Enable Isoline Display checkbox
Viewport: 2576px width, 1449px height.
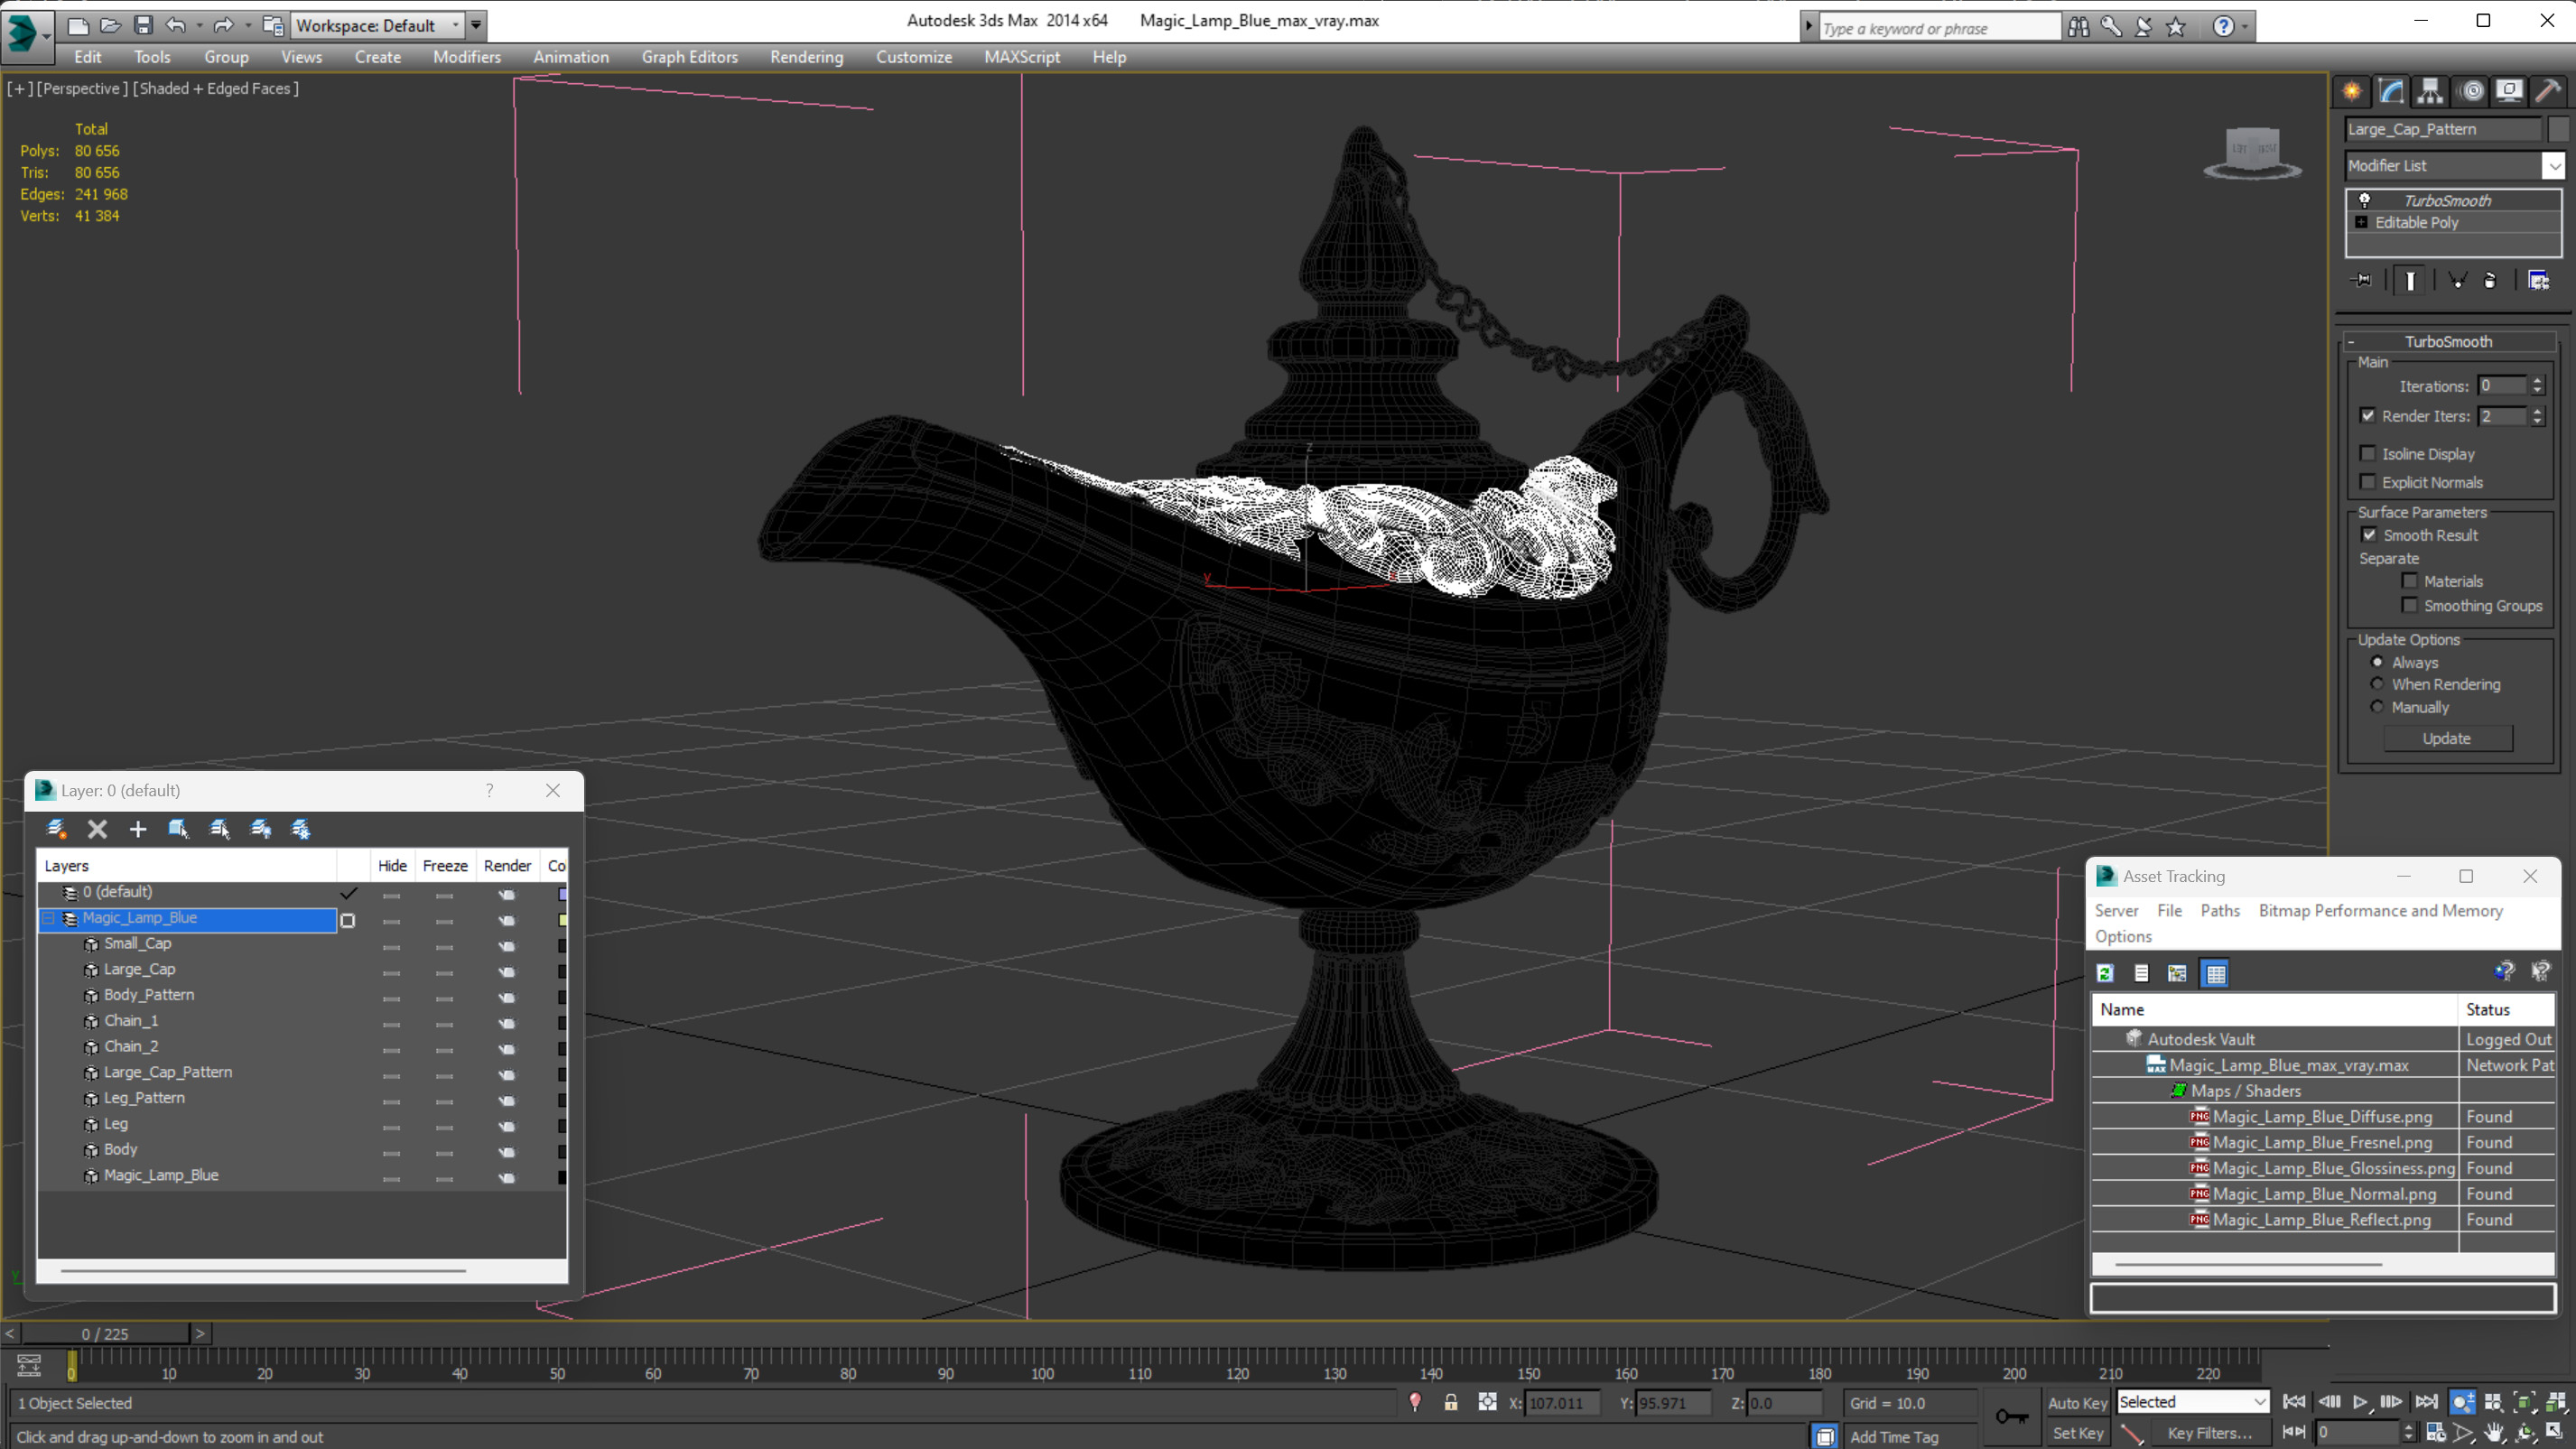2367,454
